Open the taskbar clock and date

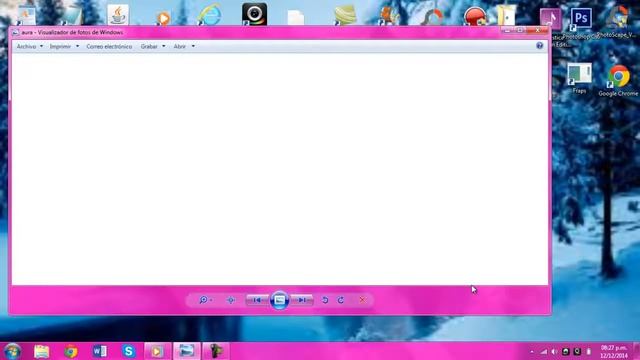(613, 351)
